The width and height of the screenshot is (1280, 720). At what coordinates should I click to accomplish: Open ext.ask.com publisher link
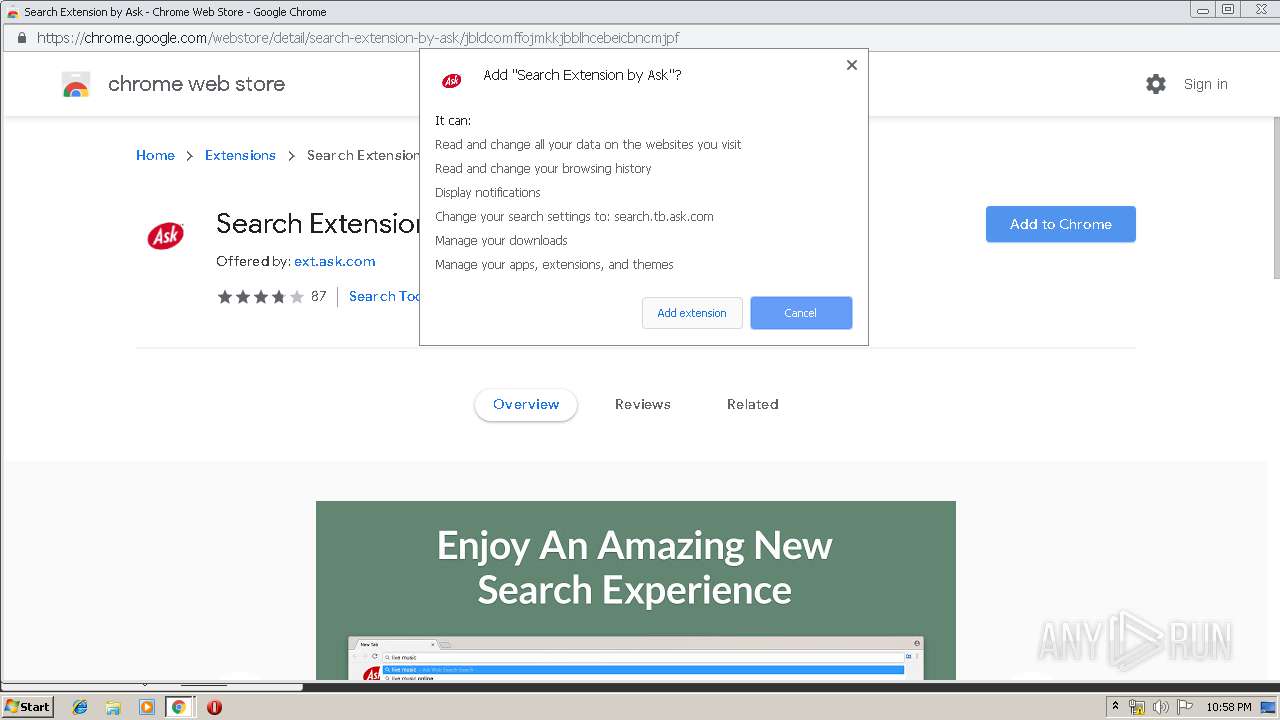[335, 261]
